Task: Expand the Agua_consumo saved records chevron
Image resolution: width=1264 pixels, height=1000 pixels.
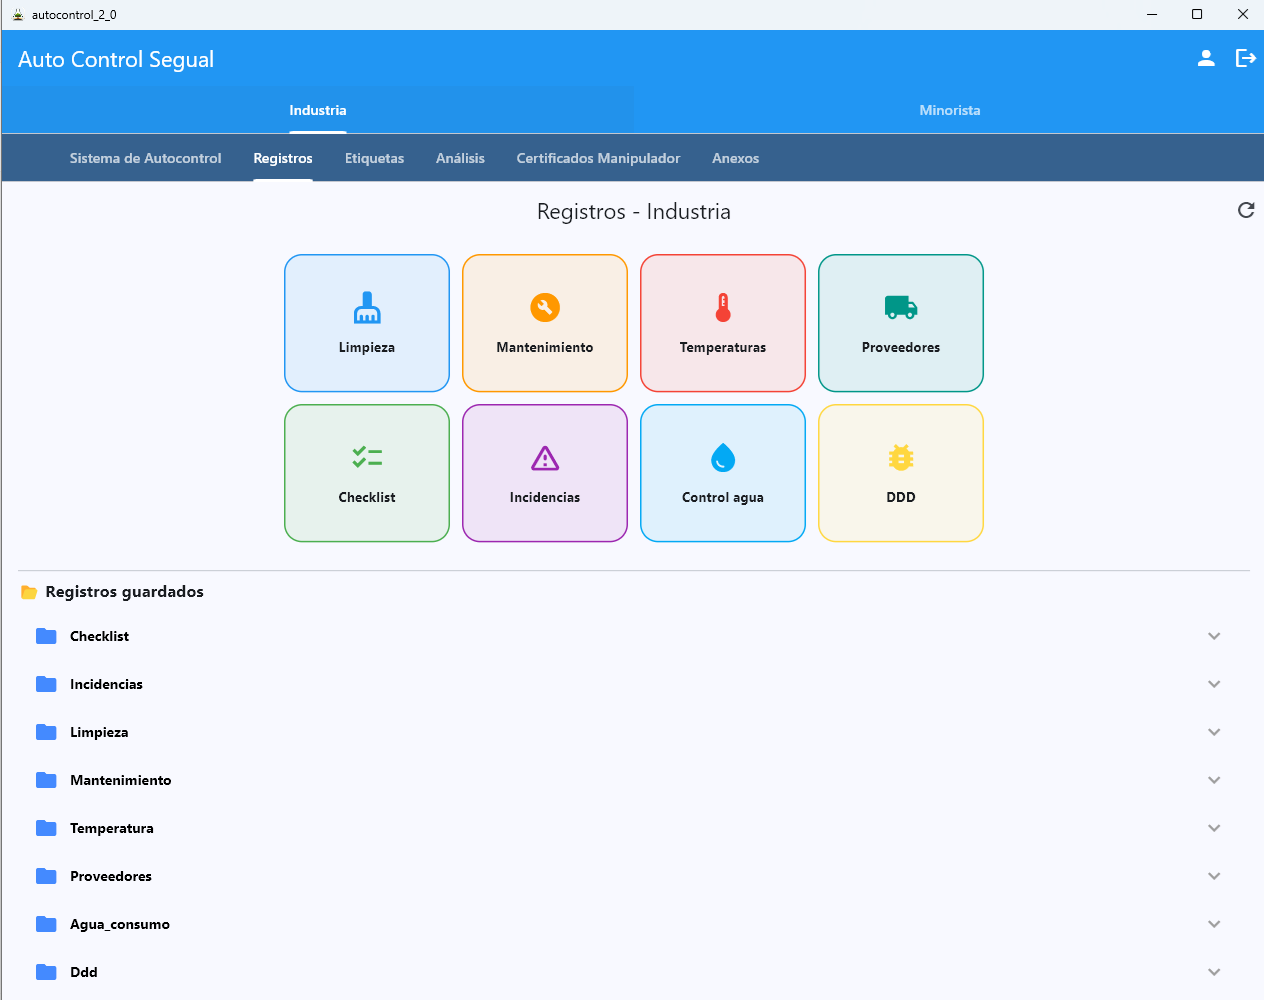Action: point(1214,924)
